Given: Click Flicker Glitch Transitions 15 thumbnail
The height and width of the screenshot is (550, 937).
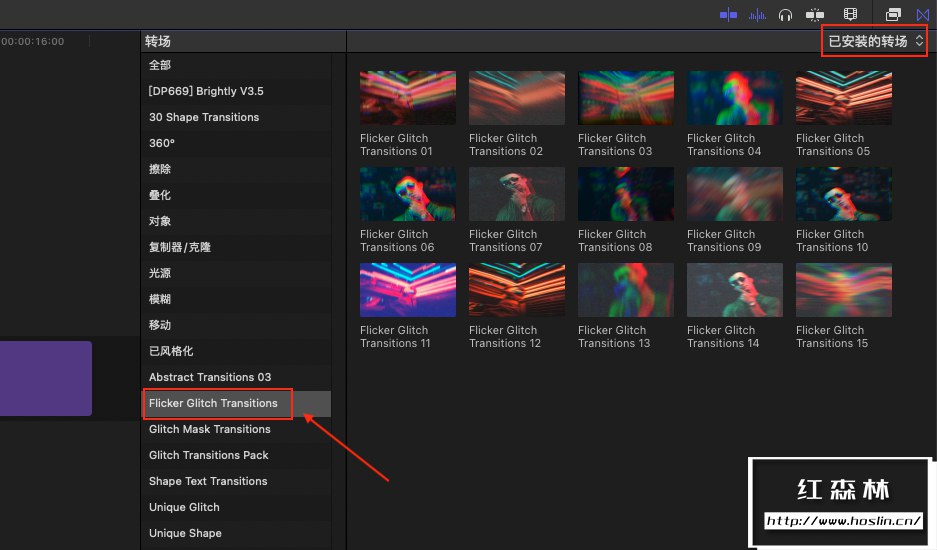Looking at the screenshot, I should 844,290.
